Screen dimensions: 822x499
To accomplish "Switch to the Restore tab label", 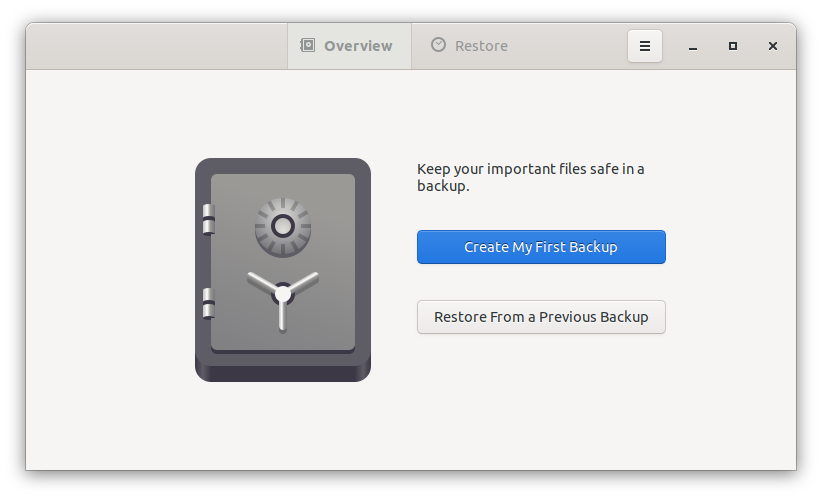I will pyautogui.click(x=481, y=46).
